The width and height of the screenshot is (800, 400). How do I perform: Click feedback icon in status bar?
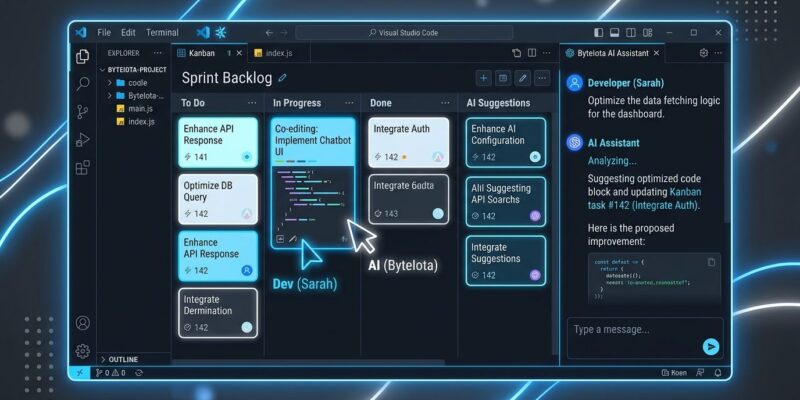tap(699, 373)
